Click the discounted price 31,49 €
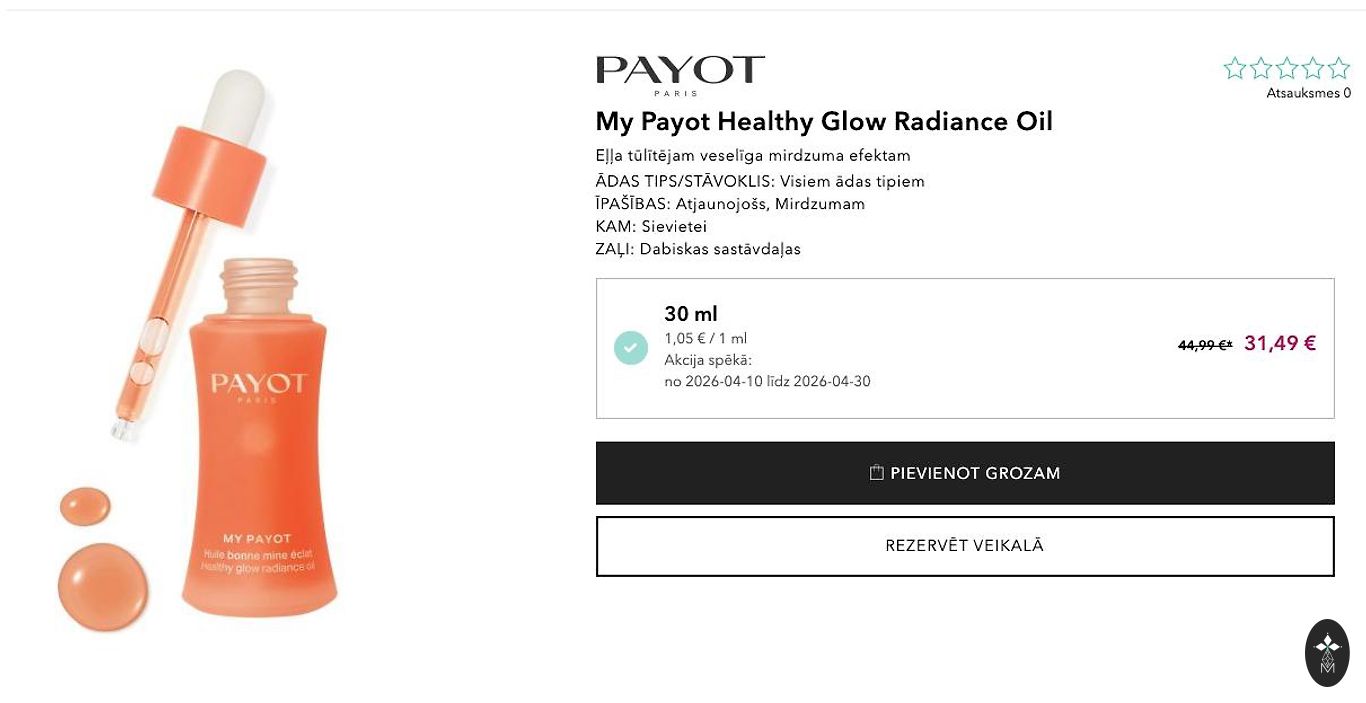The height and width of the screenshot is (703, 1366). (x=1280, y=344)
